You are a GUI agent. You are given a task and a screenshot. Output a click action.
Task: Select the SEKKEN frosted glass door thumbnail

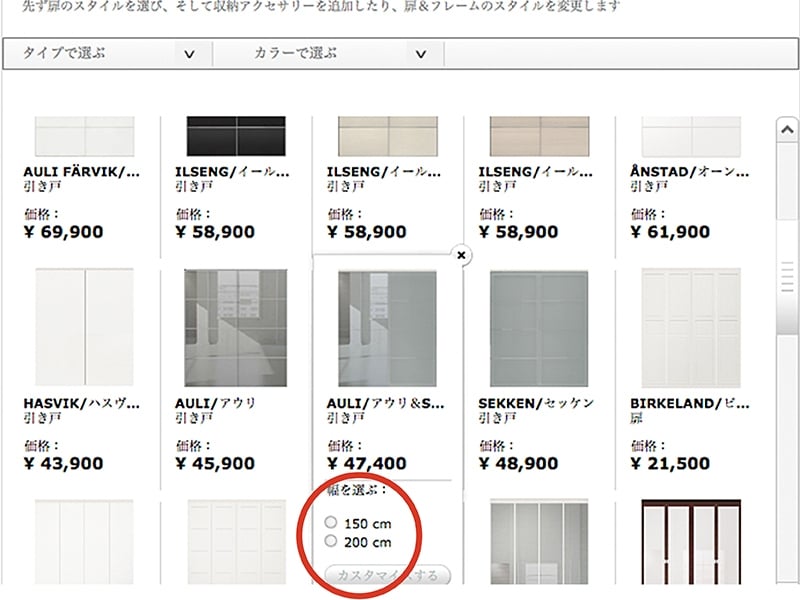[x=540, y=327]
